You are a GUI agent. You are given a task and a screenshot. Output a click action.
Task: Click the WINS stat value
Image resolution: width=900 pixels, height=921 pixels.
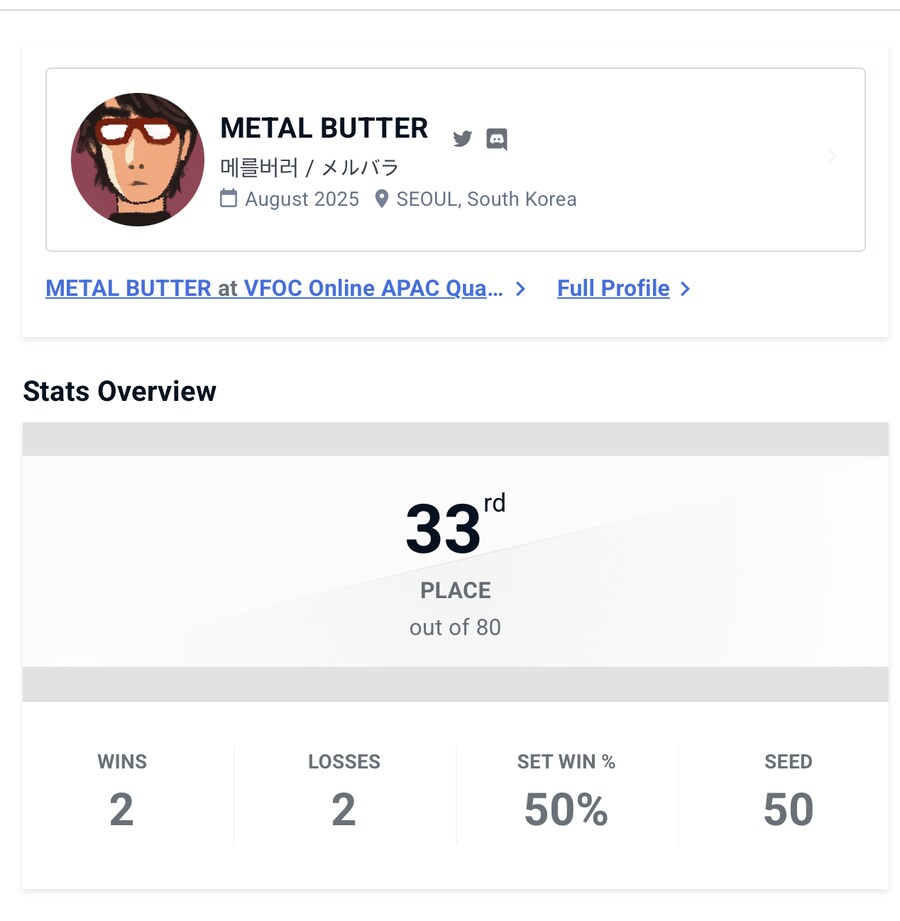point(121,809)
